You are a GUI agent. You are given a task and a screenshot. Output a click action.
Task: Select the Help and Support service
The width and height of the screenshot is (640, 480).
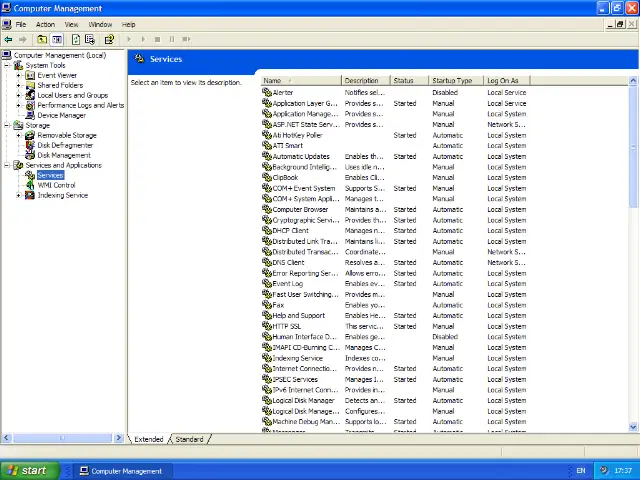click(x=298, y=316)
